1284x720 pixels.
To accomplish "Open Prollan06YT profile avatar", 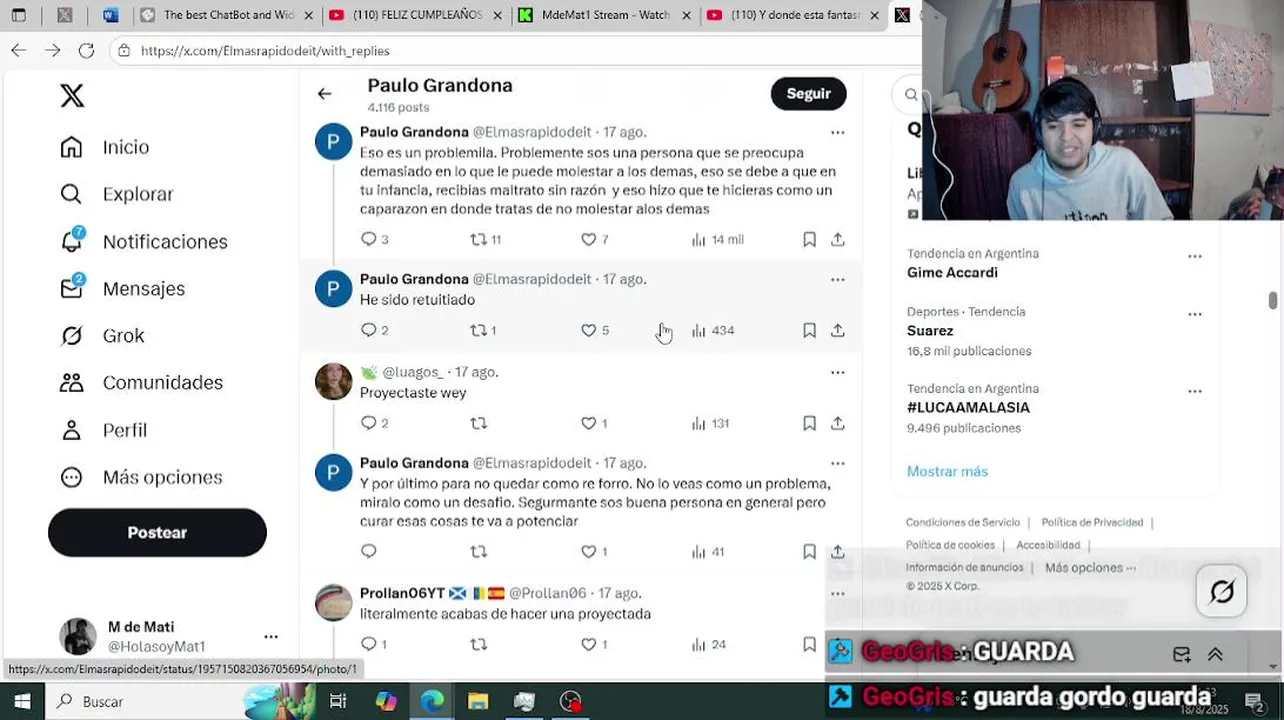I will click(x=334, y=602).
